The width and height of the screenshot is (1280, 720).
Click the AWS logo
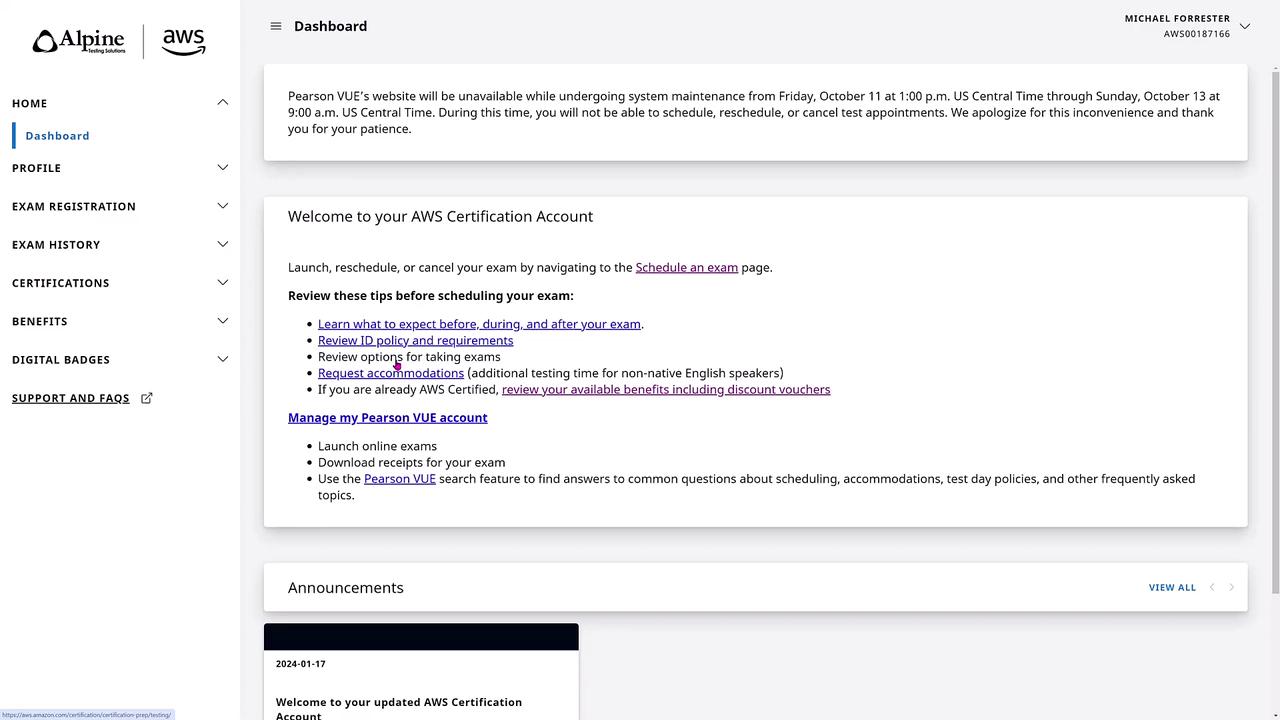(x=184, y=42)
